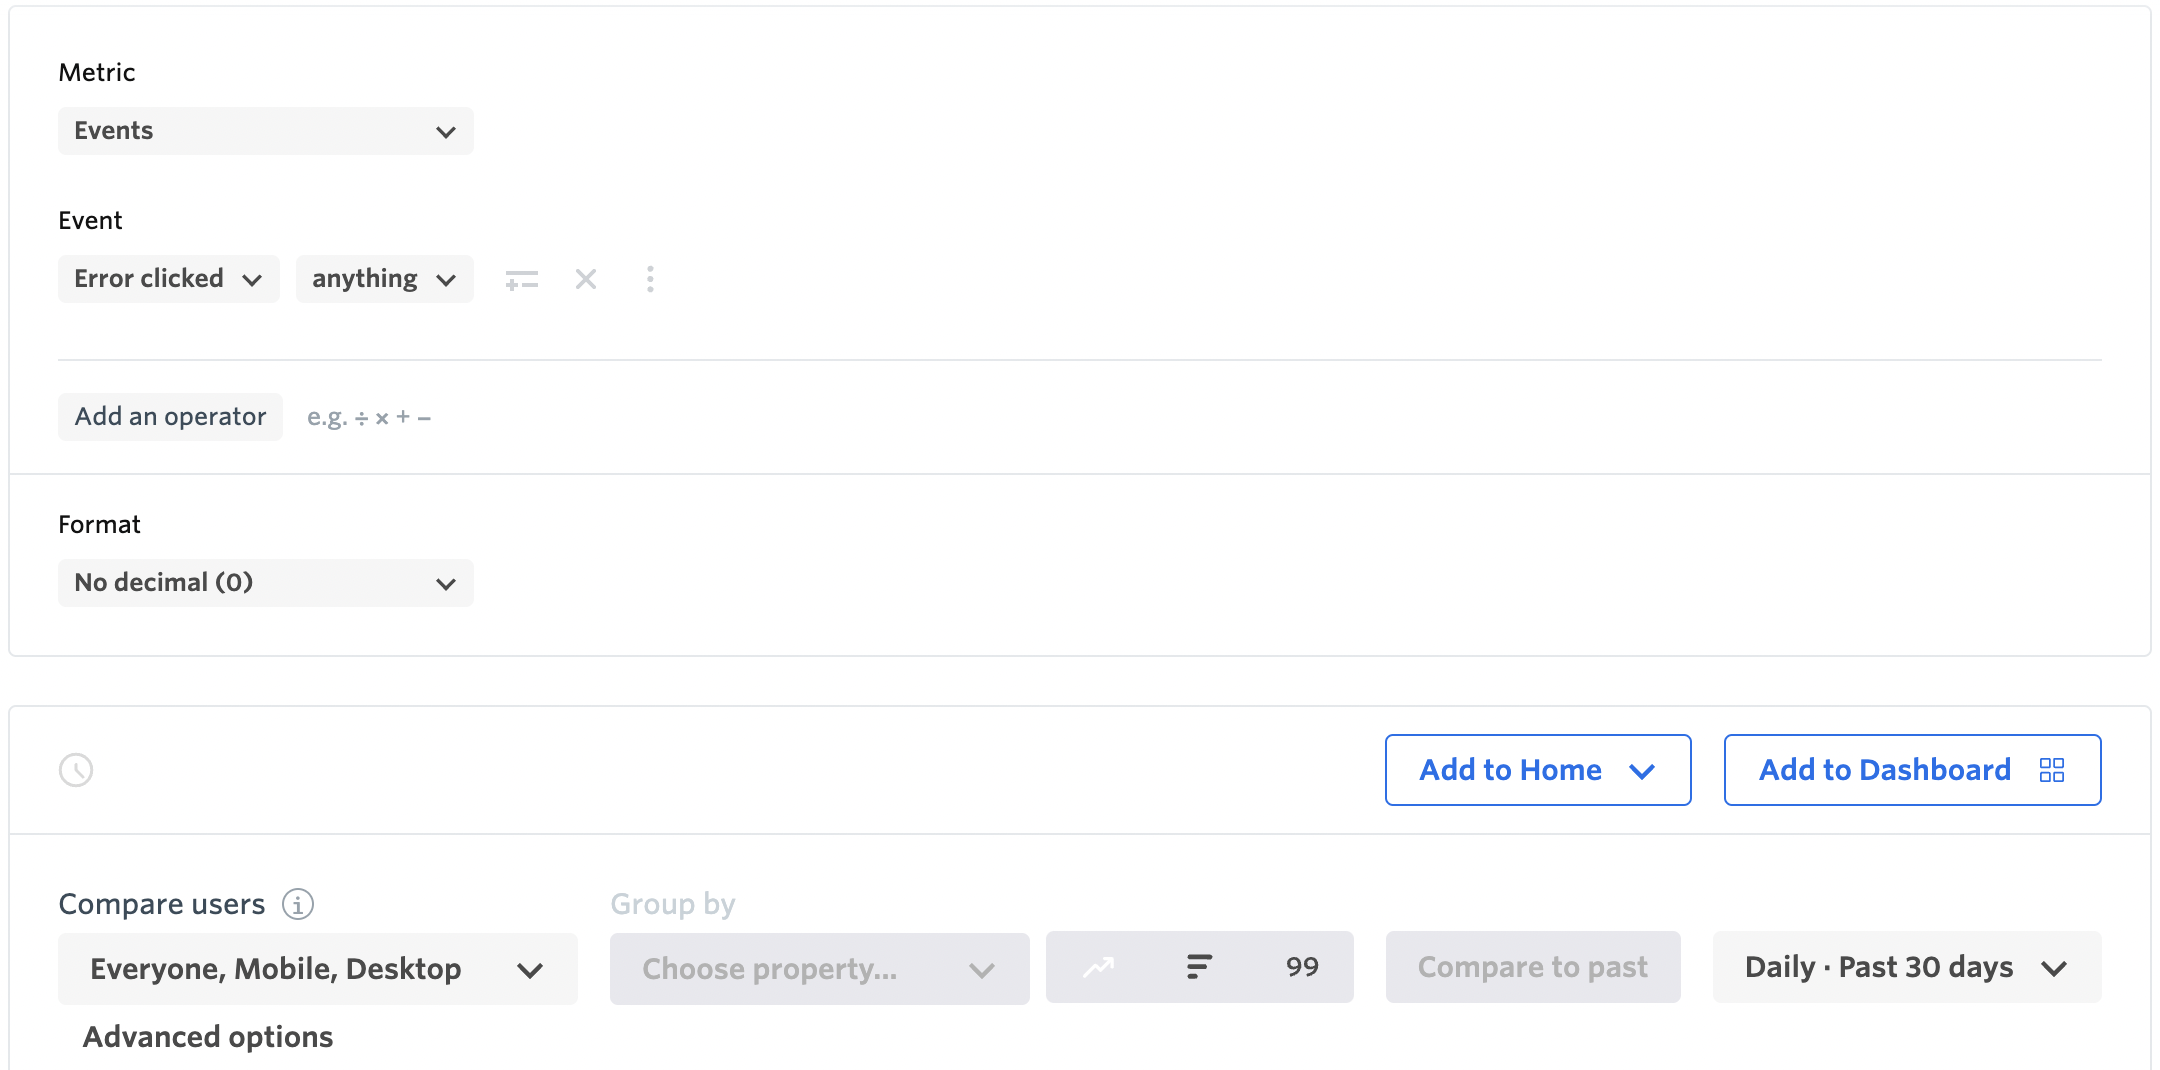Expand Advanced options

point(208,1037)
